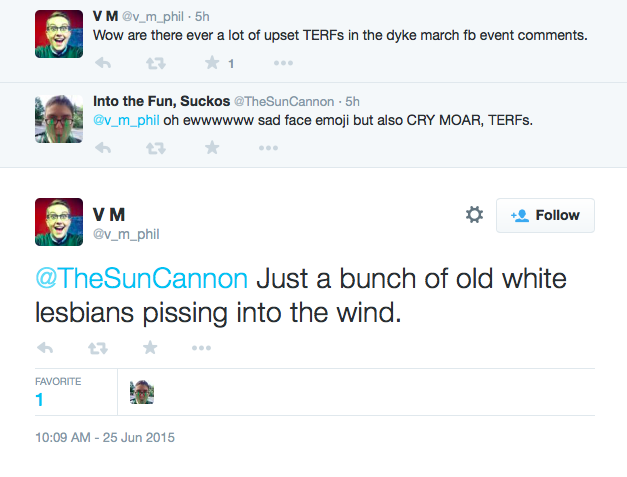Follow V M's account
The width and height of the screenshot is (627, 477).
coord(545,215)
